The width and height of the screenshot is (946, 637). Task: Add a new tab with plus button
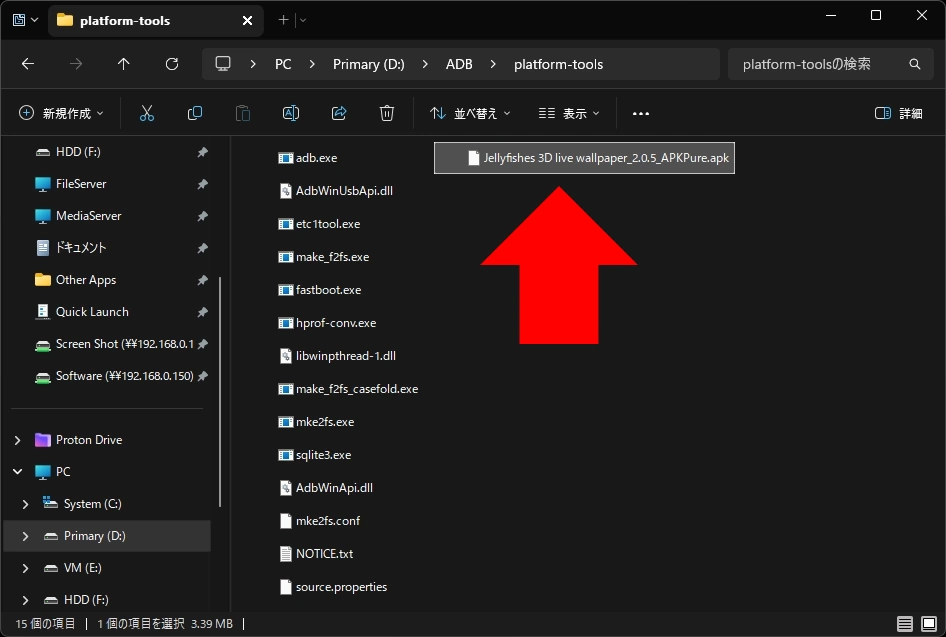(283, 20)
